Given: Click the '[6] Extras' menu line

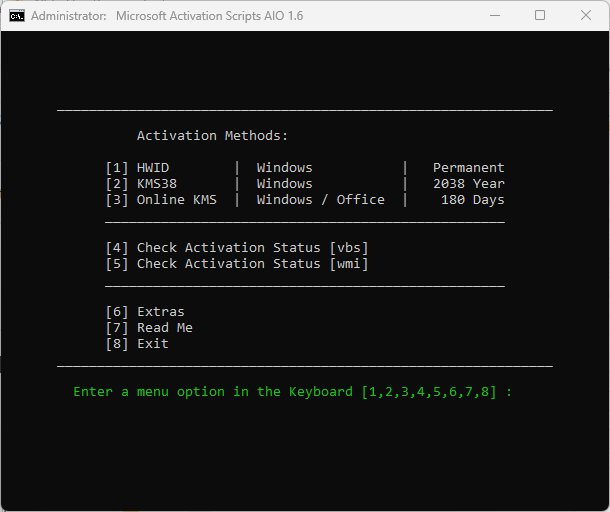Looking at the screenshot, I should pos(145,312).
